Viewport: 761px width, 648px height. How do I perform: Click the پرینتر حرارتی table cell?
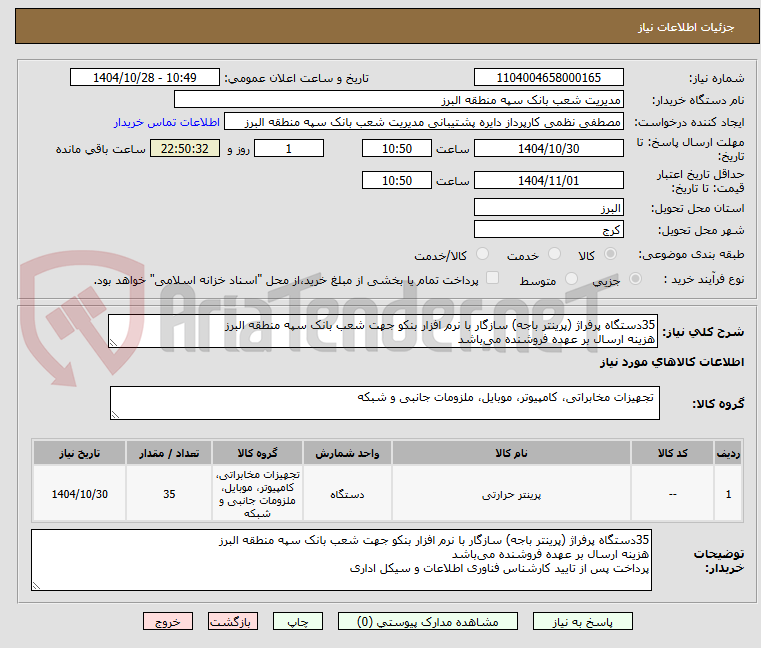pyautogui.click(x=511, y=494)
